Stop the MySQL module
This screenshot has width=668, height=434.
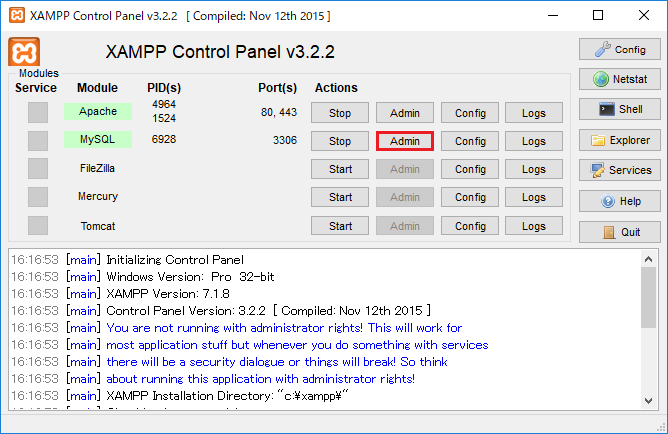point(340,141)
